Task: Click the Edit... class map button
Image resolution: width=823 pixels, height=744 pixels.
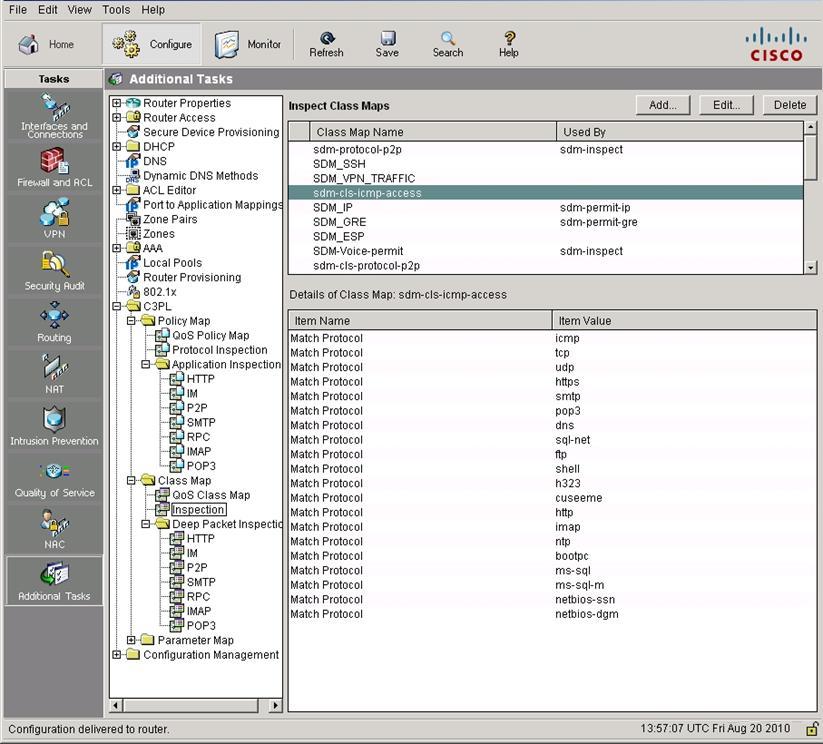Action: pyautogui.click(x=726, y=105)
